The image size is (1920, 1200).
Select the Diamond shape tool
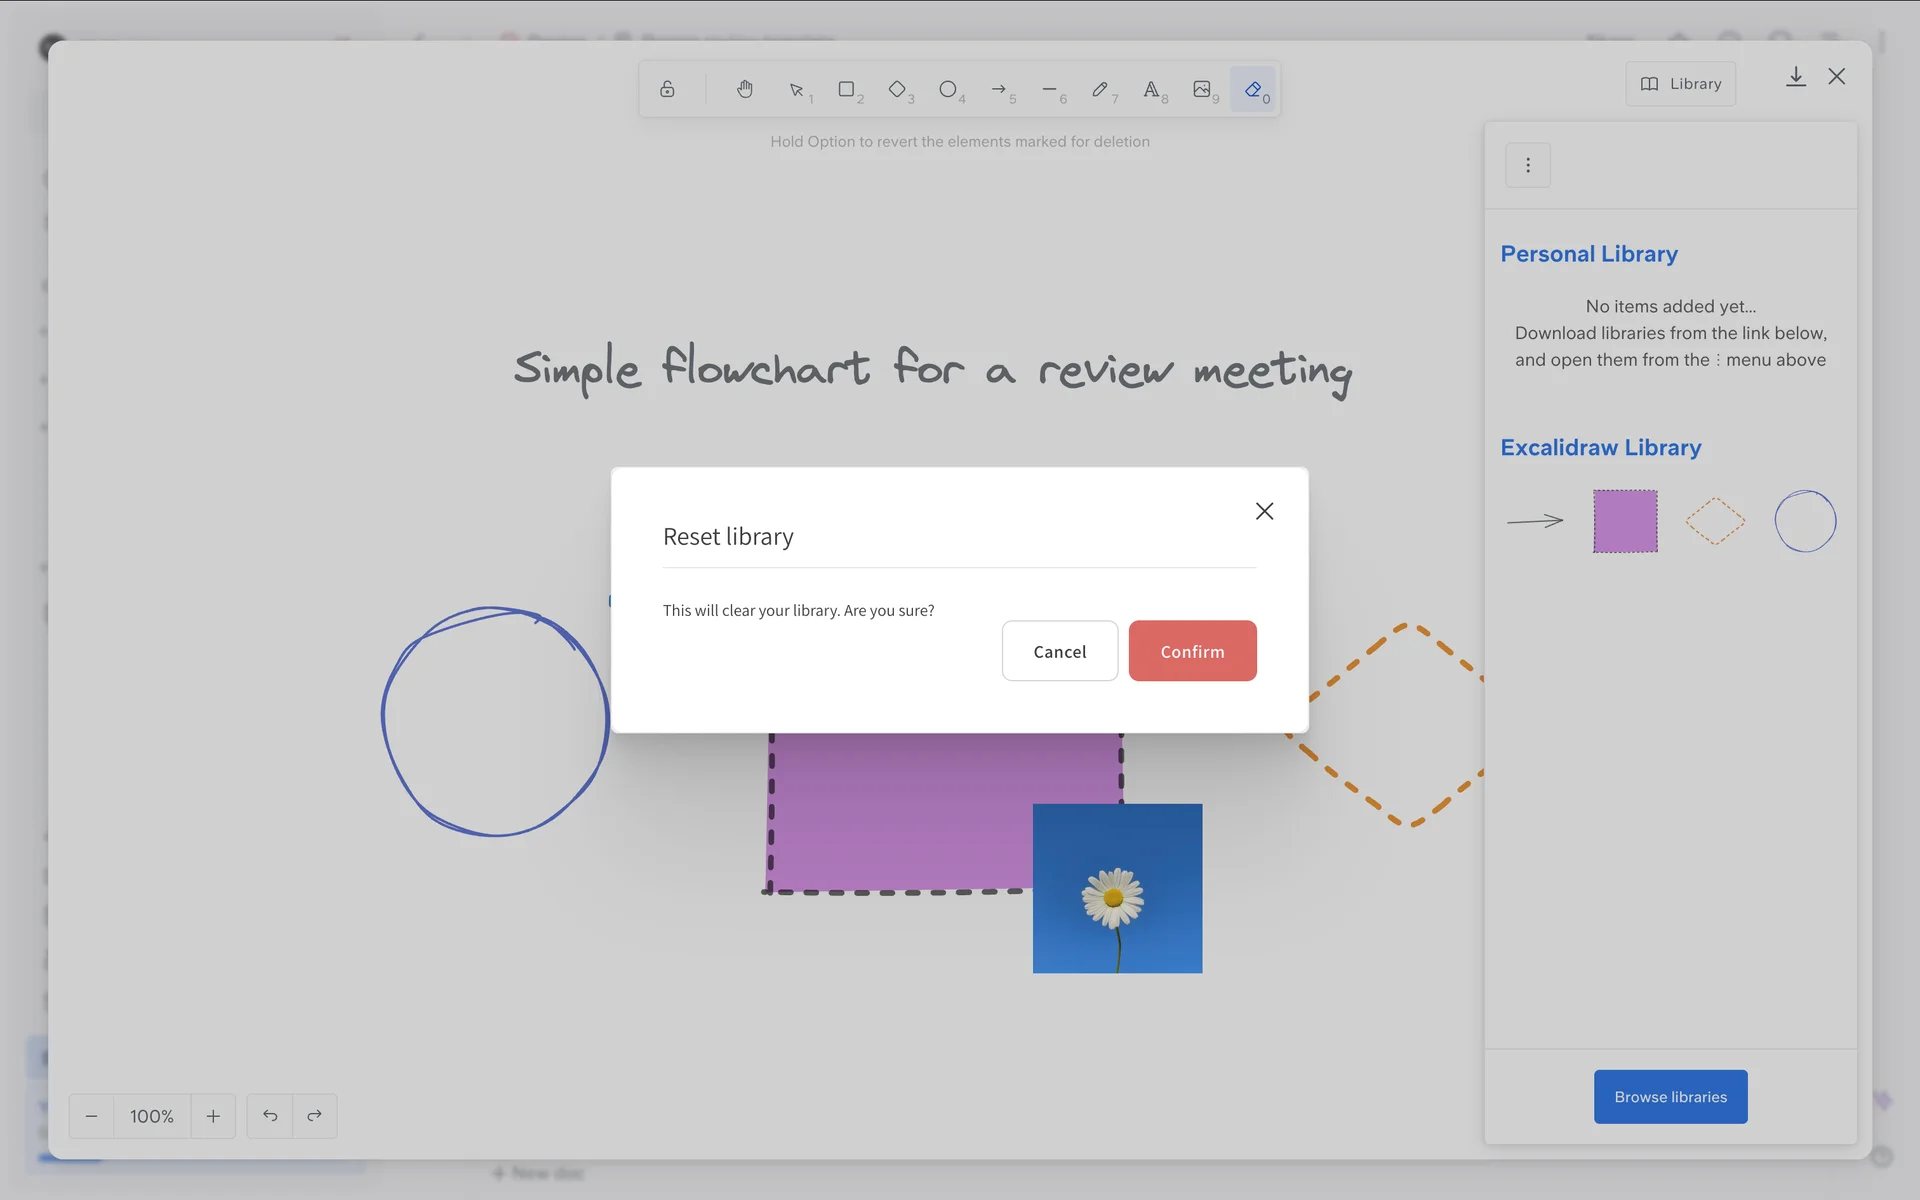click(897, 89)
